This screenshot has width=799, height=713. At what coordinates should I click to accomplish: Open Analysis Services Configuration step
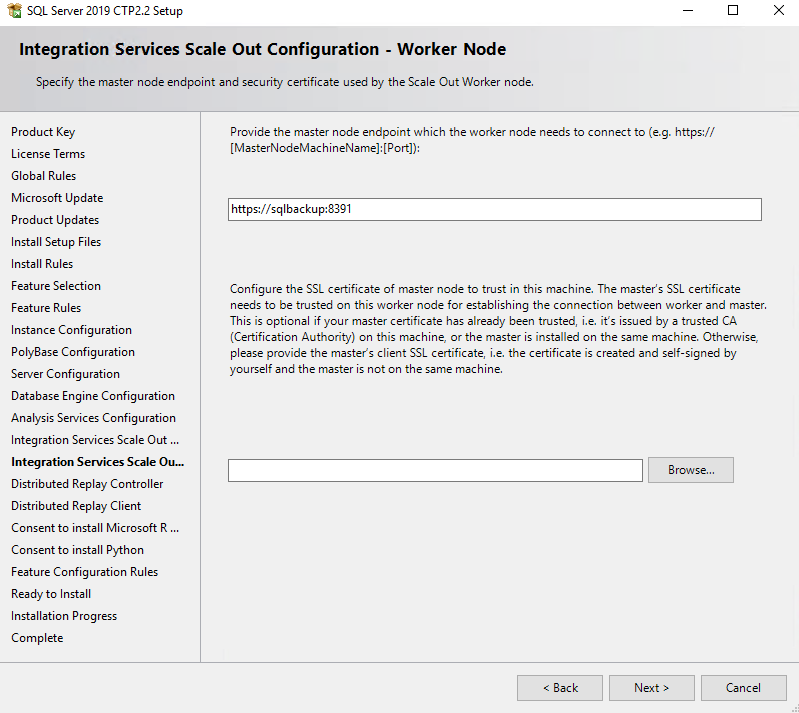[x=93, y=418]
